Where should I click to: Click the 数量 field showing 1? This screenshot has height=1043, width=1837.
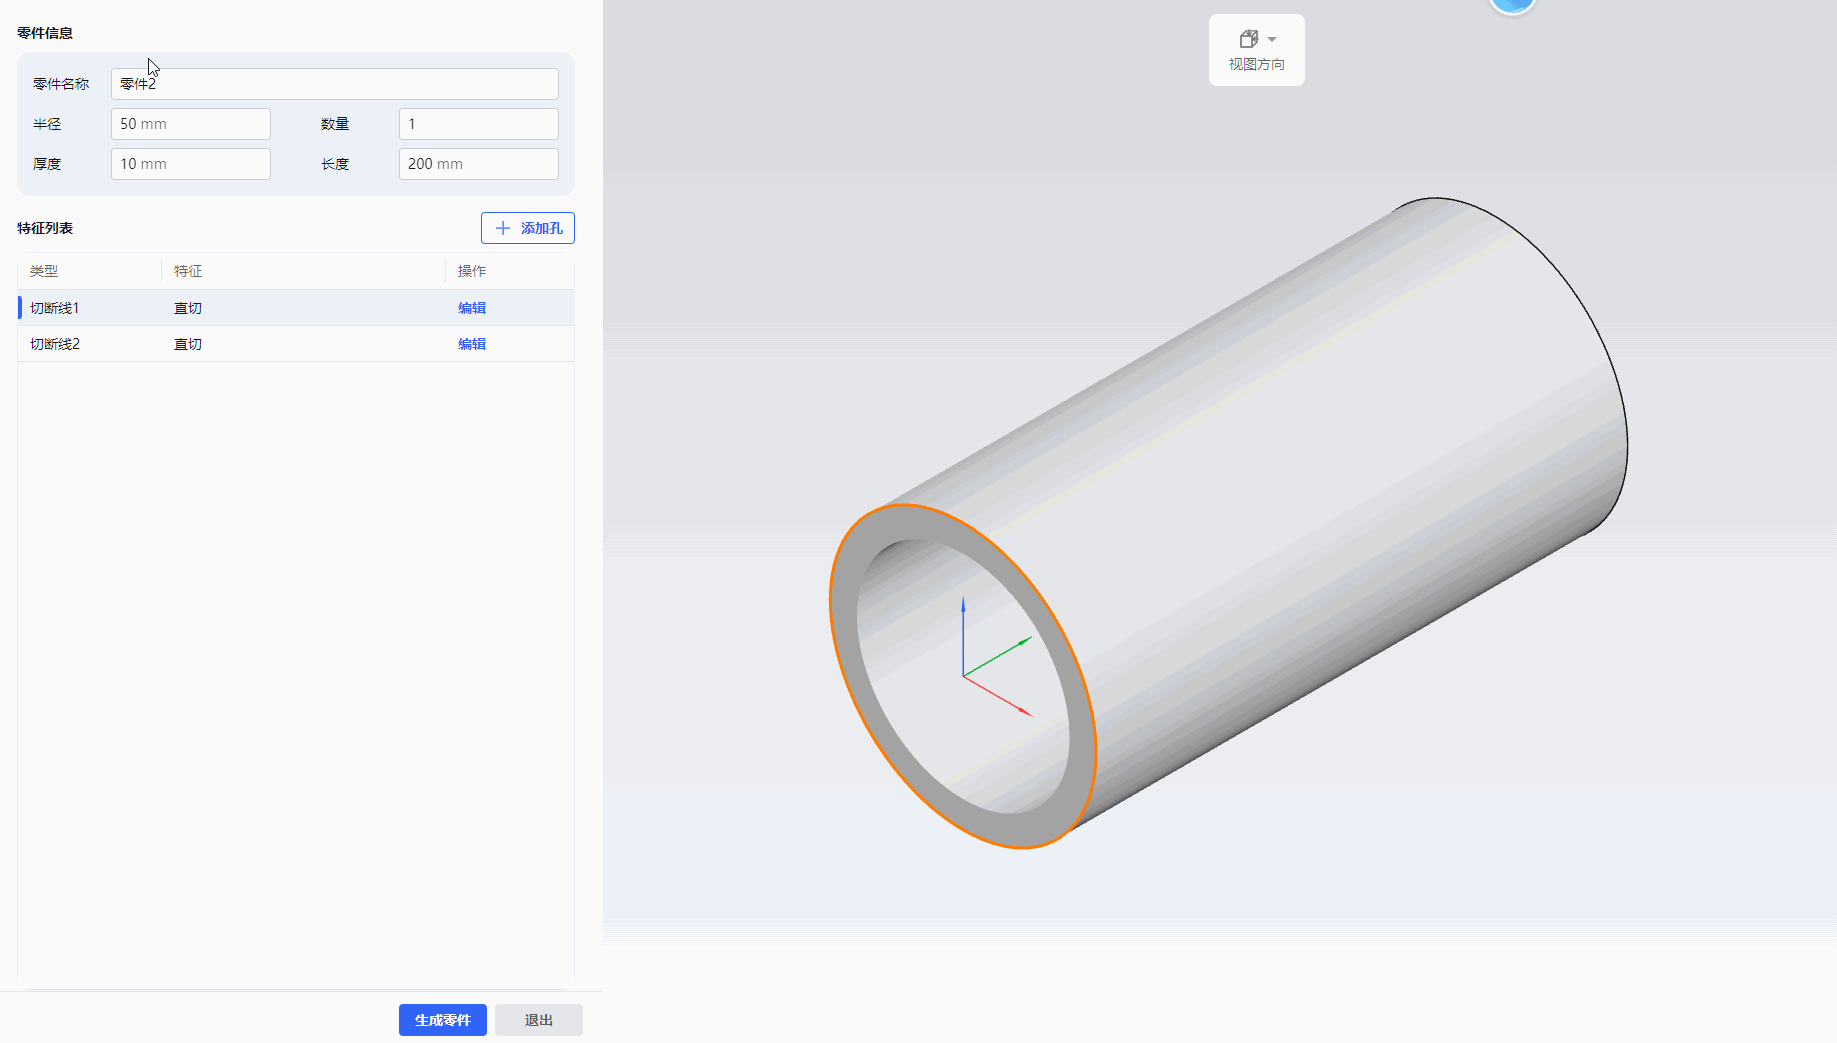(x=478, y=124)
